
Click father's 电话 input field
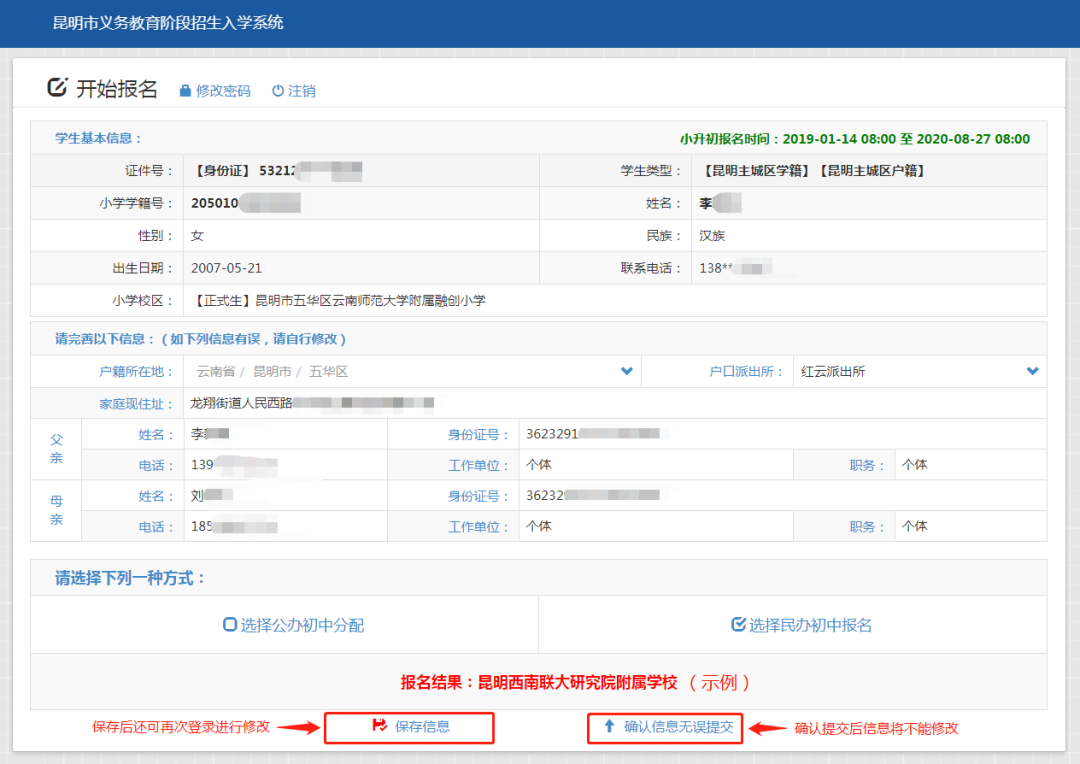tap(285, 465)
